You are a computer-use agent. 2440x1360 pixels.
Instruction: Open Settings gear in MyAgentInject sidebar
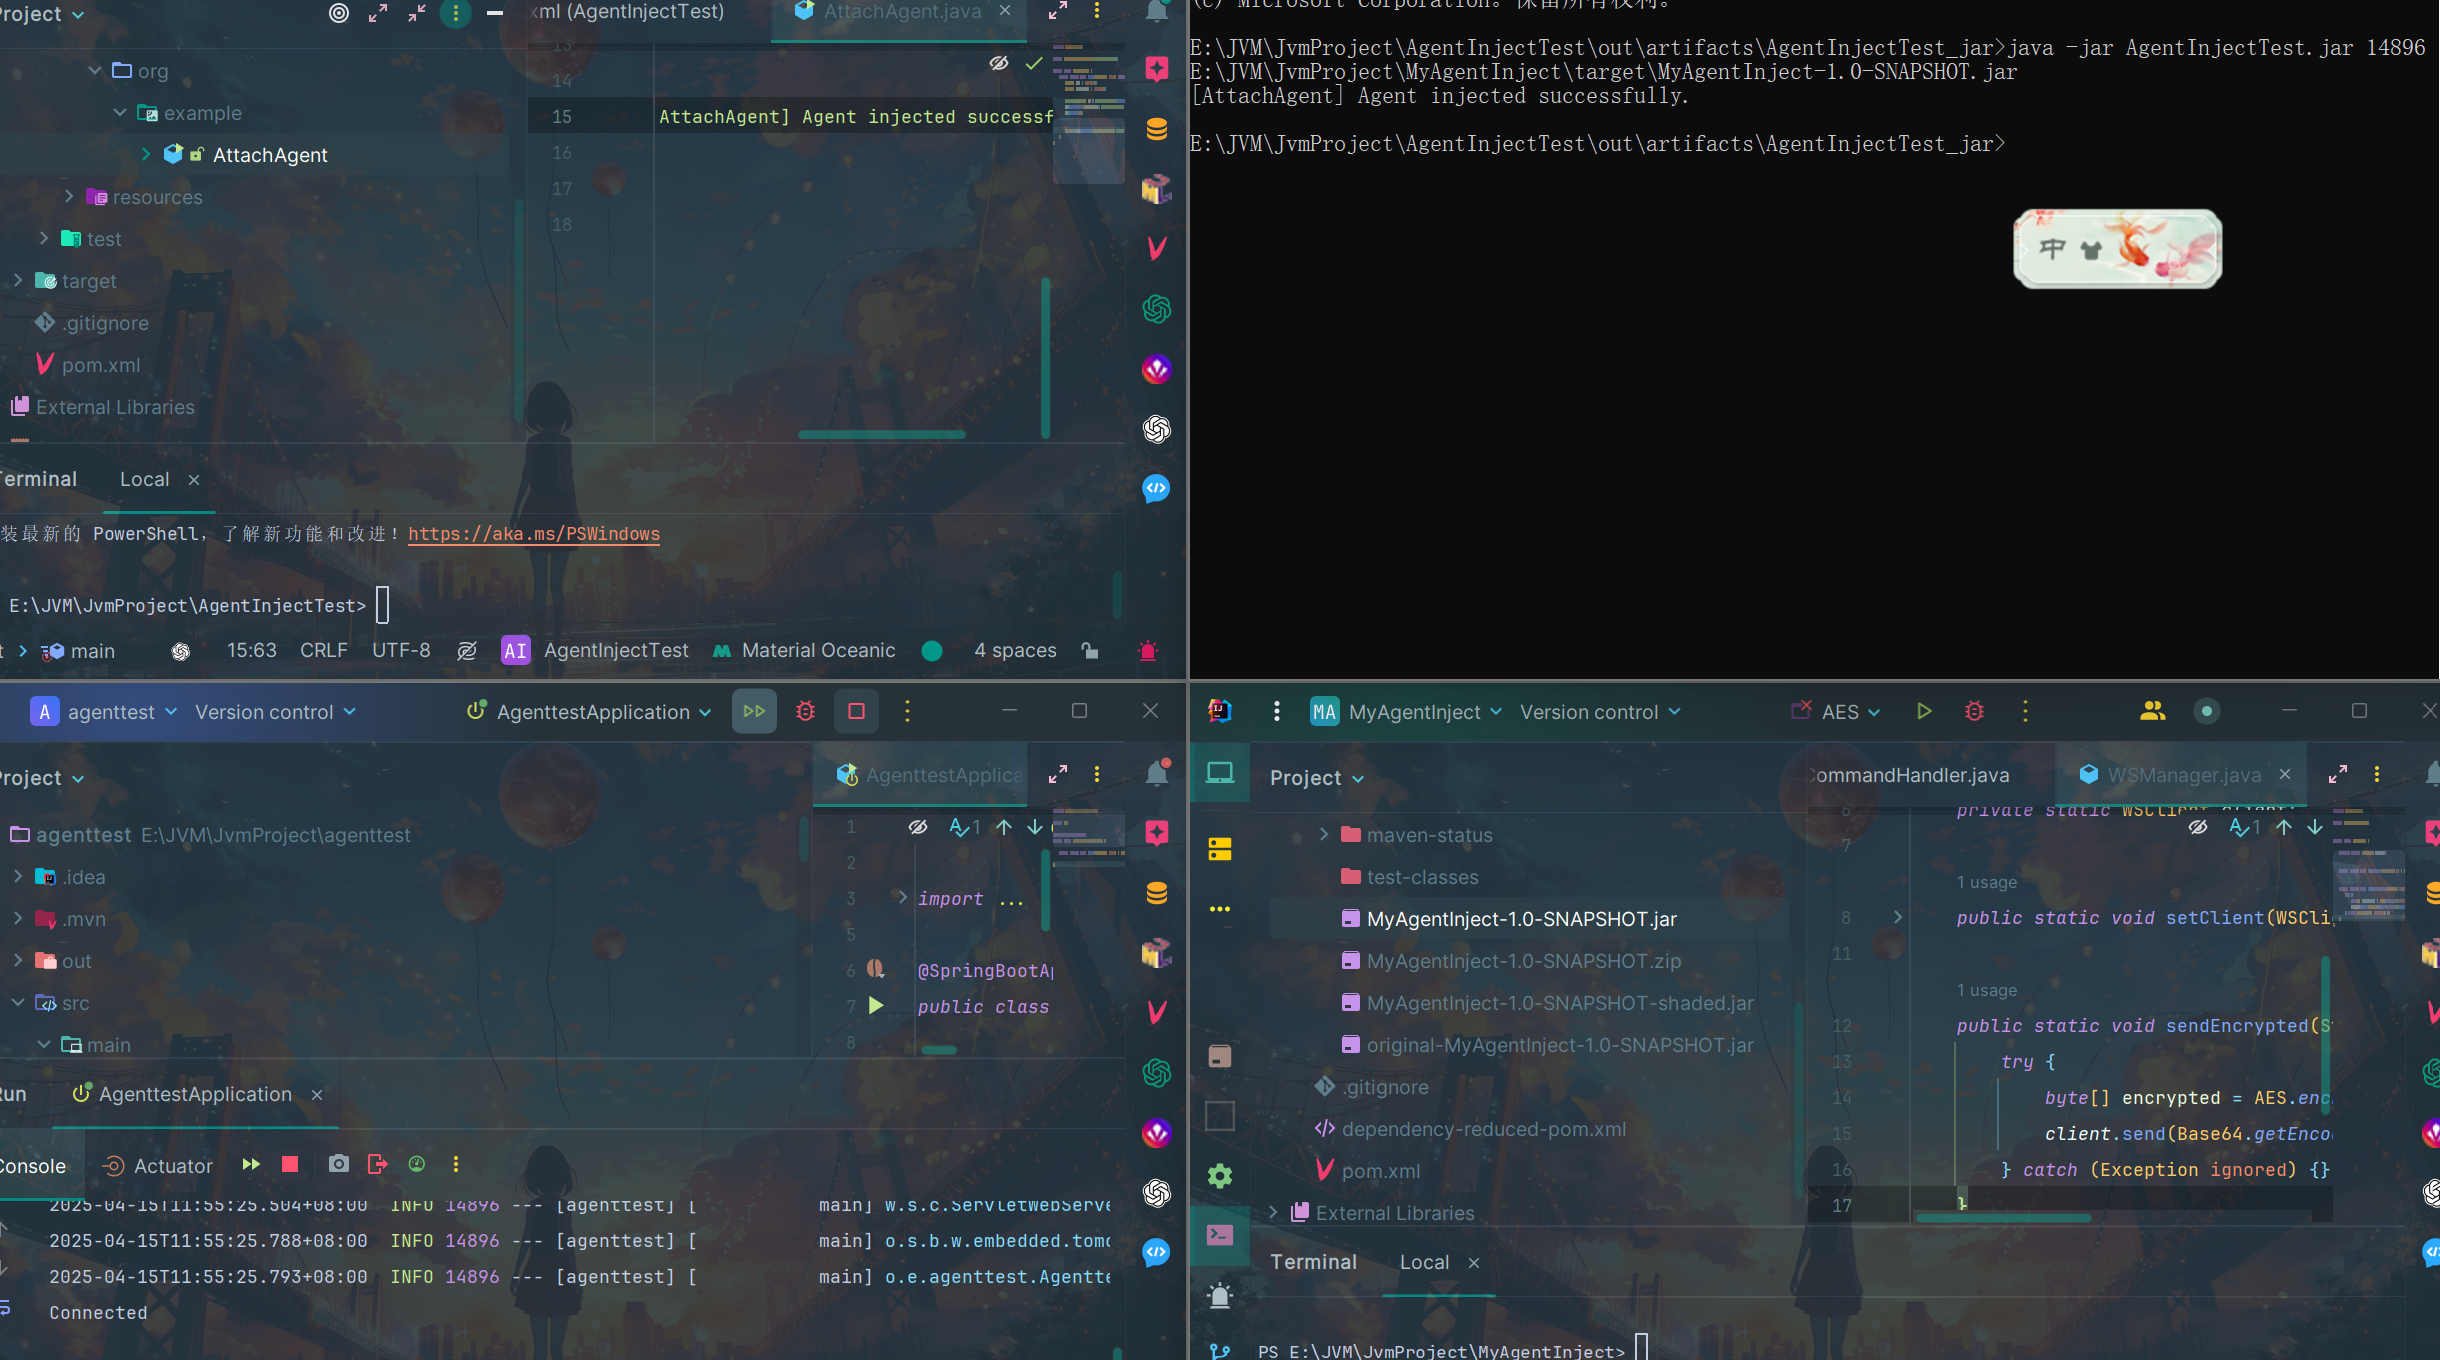click(1220, 1175)
